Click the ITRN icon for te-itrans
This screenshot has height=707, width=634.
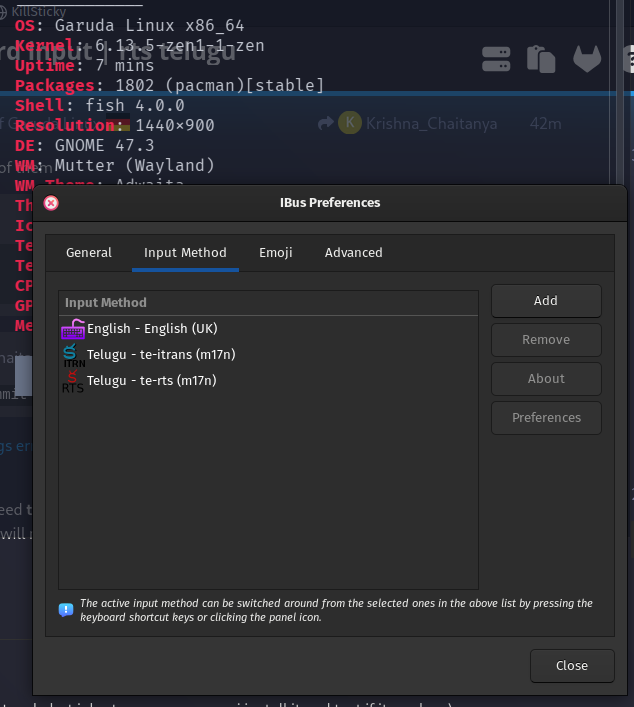coord(73,355)
